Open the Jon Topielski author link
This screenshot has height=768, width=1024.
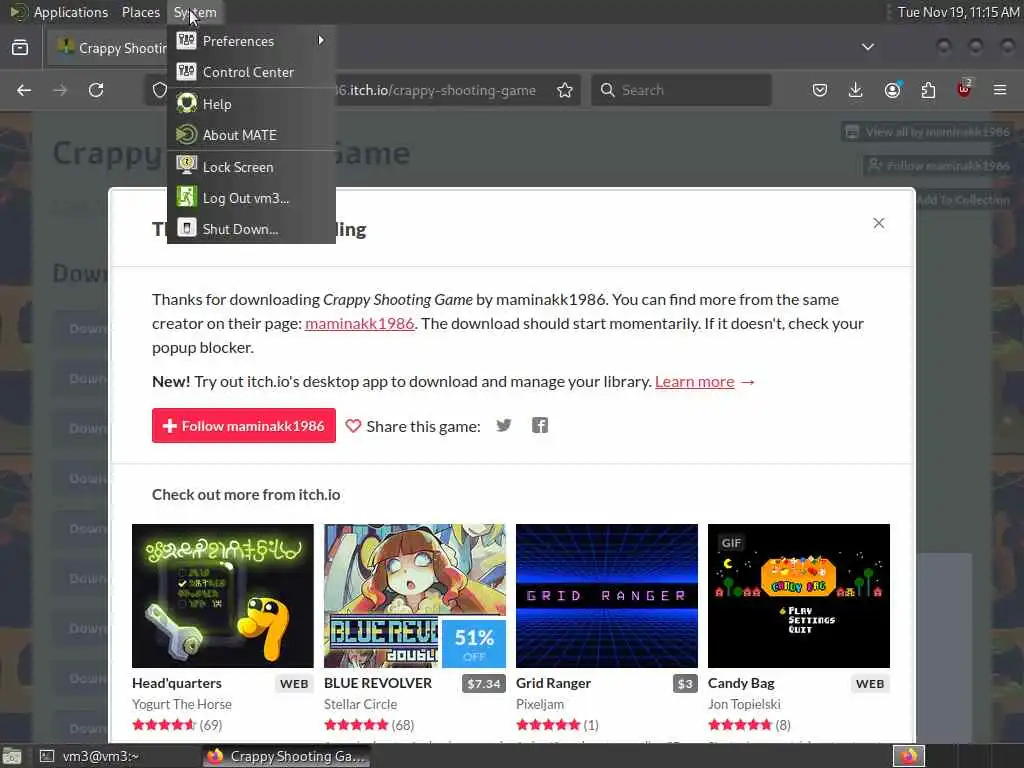coord(744,704)
